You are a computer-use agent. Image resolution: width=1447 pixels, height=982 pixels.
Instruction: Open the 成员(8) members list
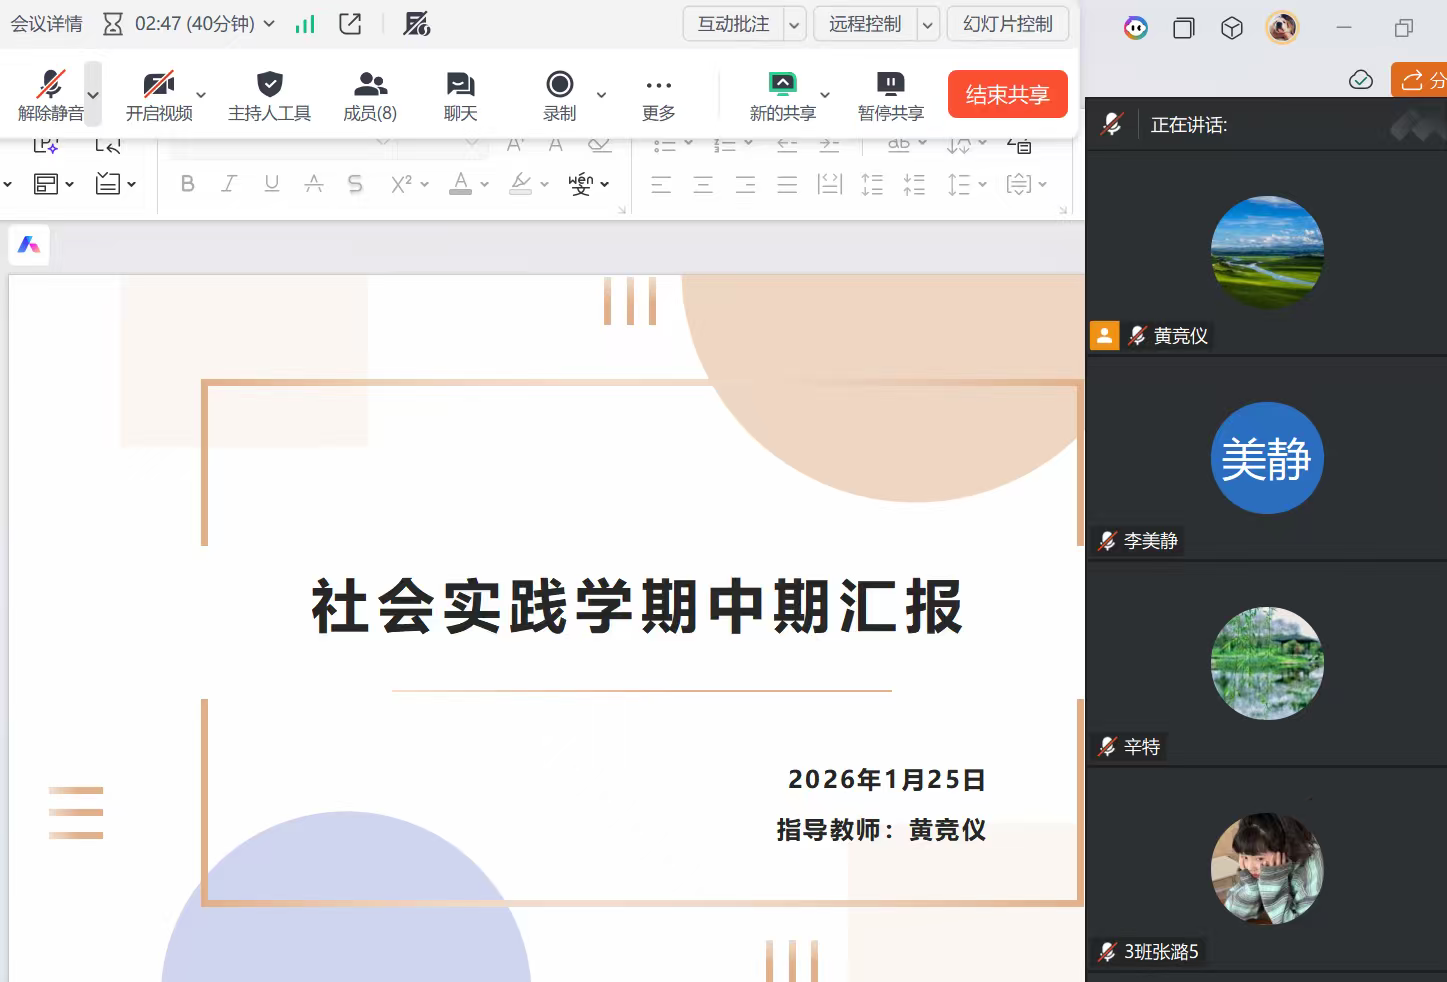pos(370,95)
